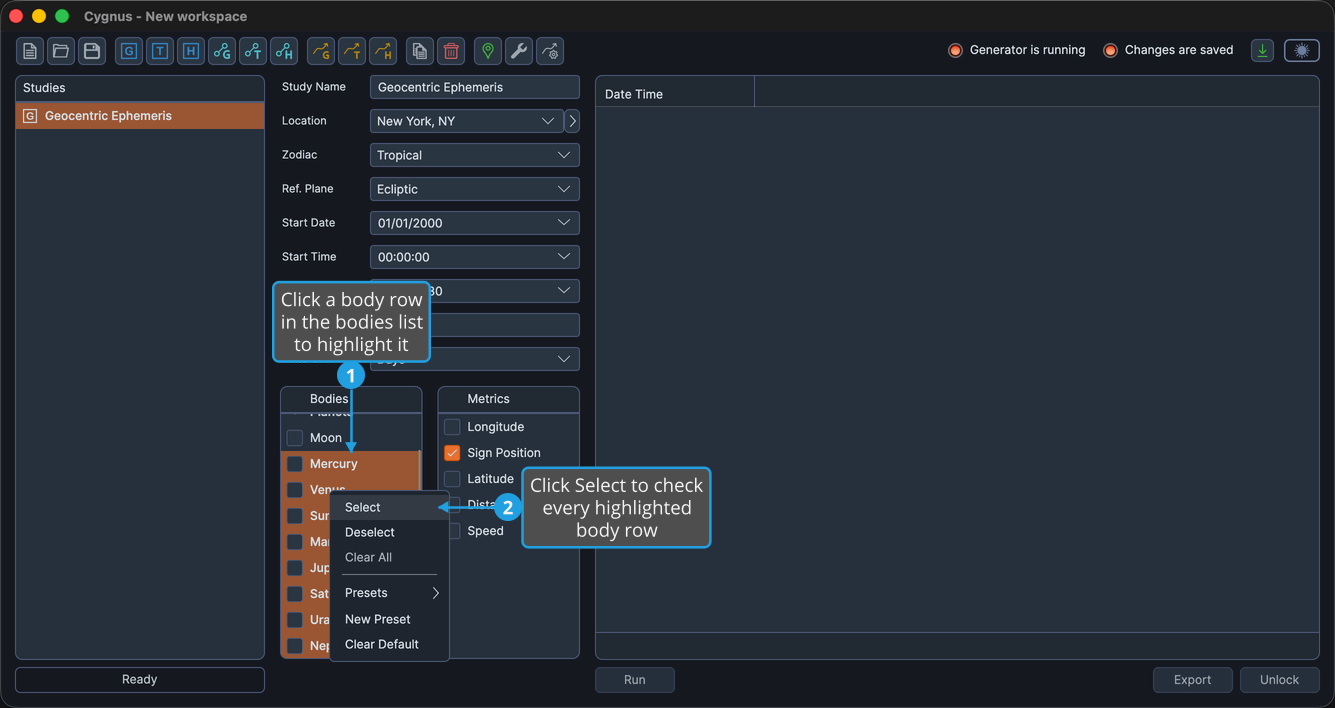This screenshot has height=708, width=1335.
Task: Expand the Presets submenu
Action: coord(390,593)
